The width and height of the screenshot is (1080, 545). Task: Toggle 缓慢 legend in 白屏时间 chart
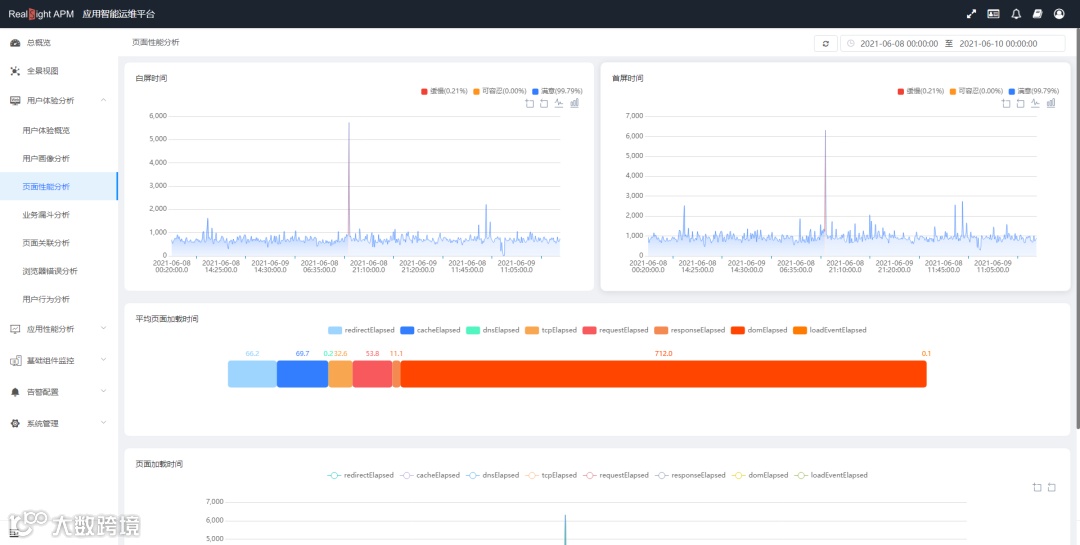444,91
